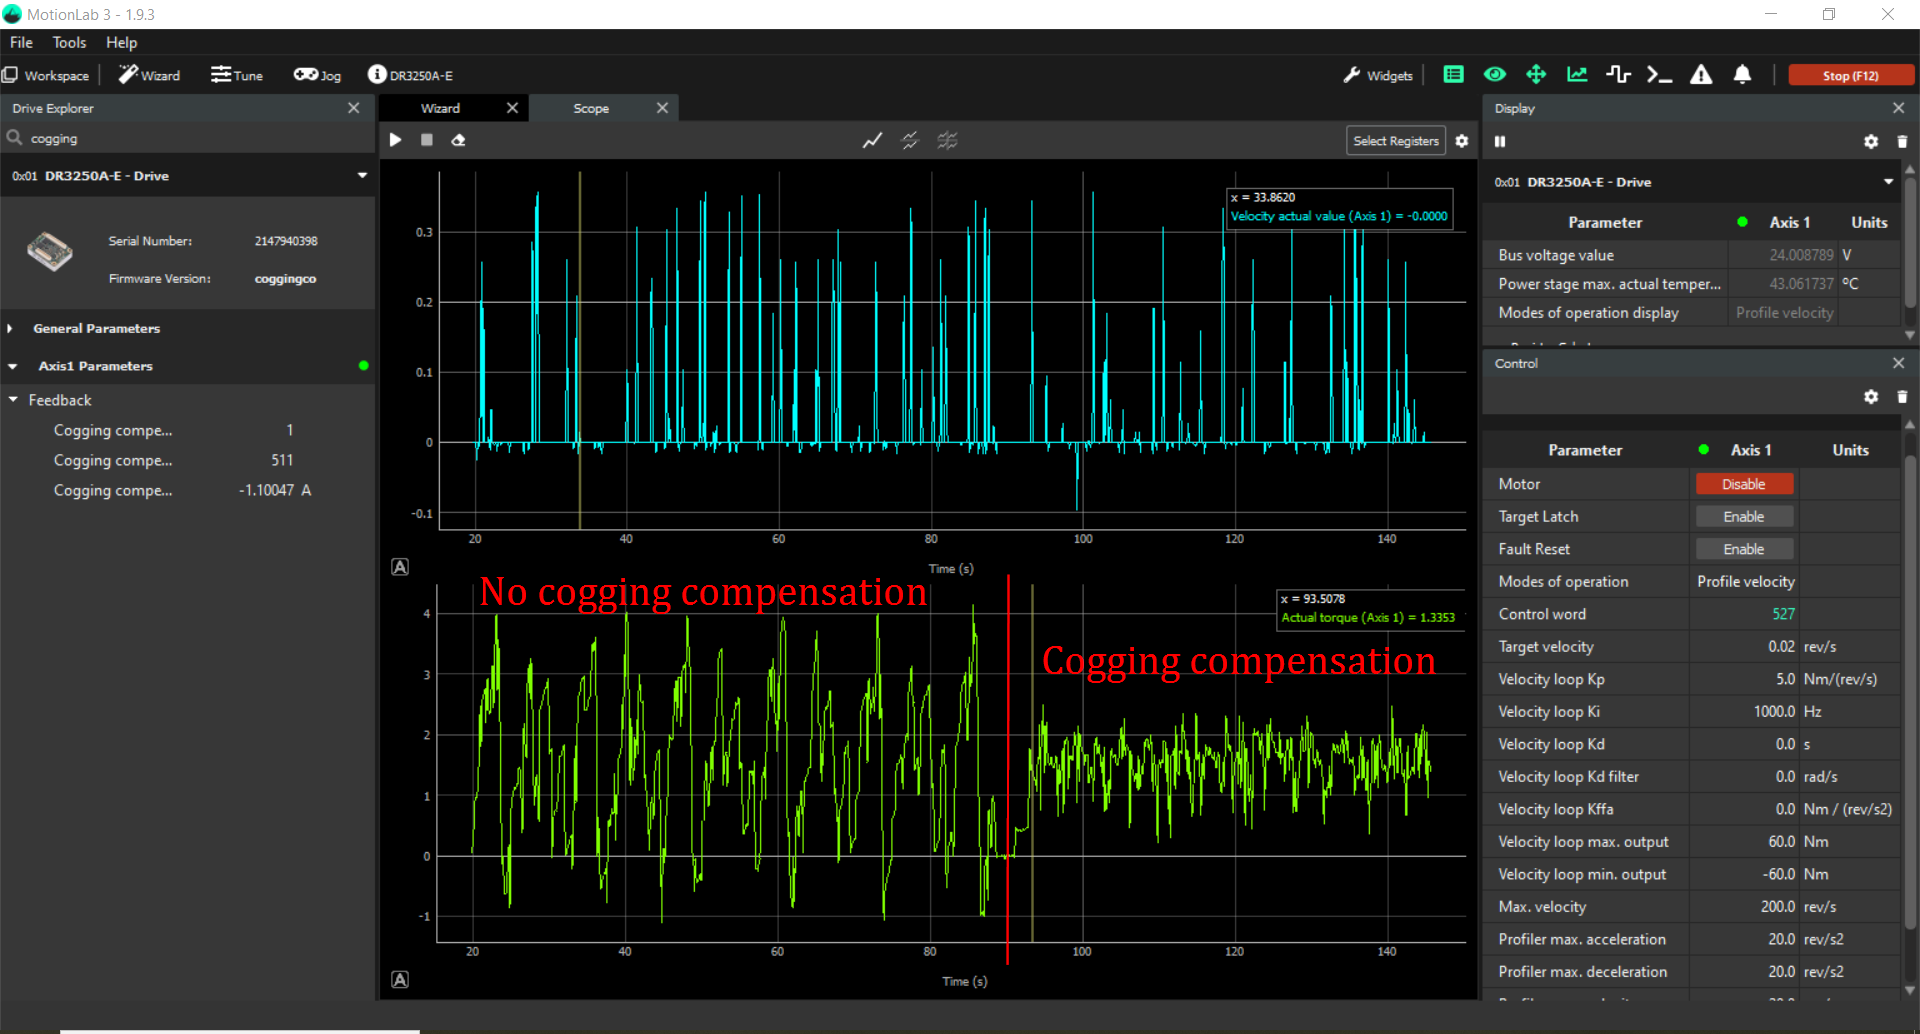The image size is (1920, 1034).
Task: Switch to the Scope tab
Action: click(591, 108)
